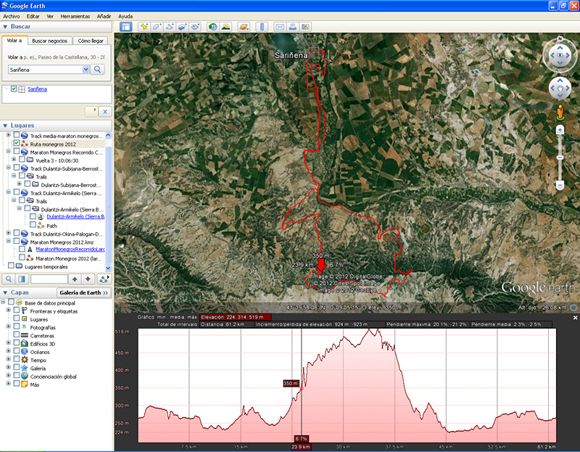Enable the Carreteras layer checkbox
580x452 pixels.
17,335
